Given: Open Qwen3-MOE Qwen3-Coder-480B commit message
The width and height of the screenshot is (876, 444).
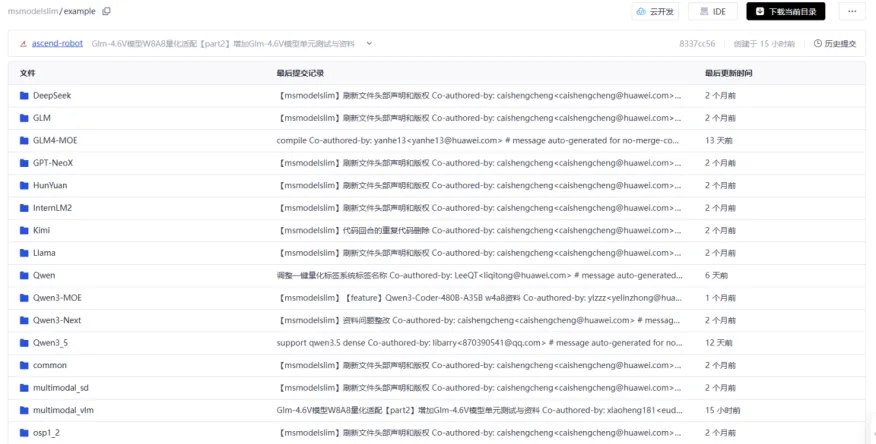Looking at the screenshot, I should click(479, 298).
